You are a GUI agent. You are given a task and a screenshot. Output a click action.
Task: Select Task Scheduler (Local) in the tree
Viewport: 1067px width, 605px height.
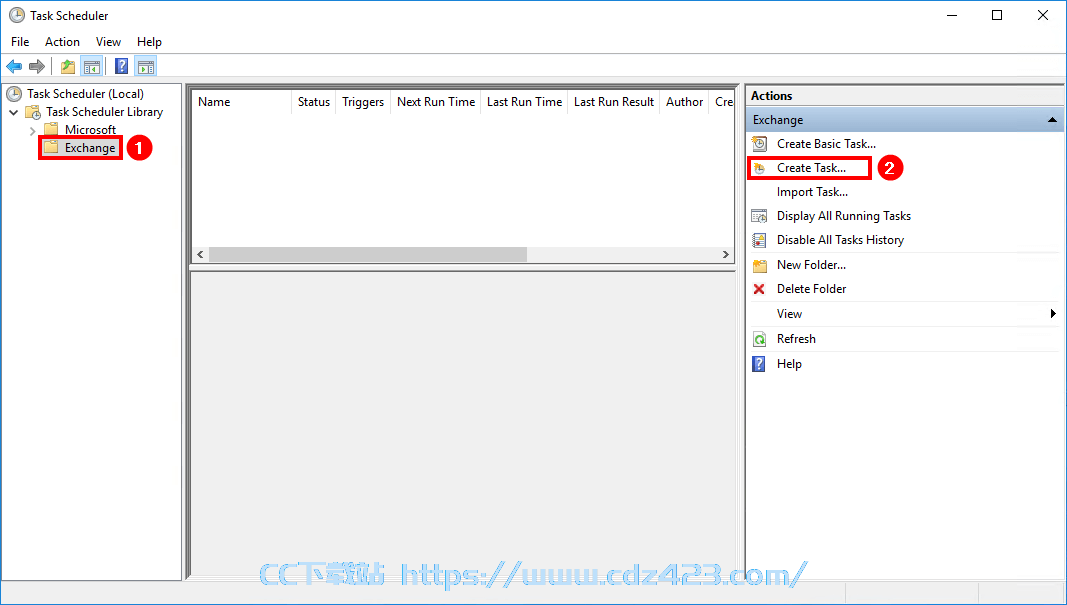(x=86, y=94)
